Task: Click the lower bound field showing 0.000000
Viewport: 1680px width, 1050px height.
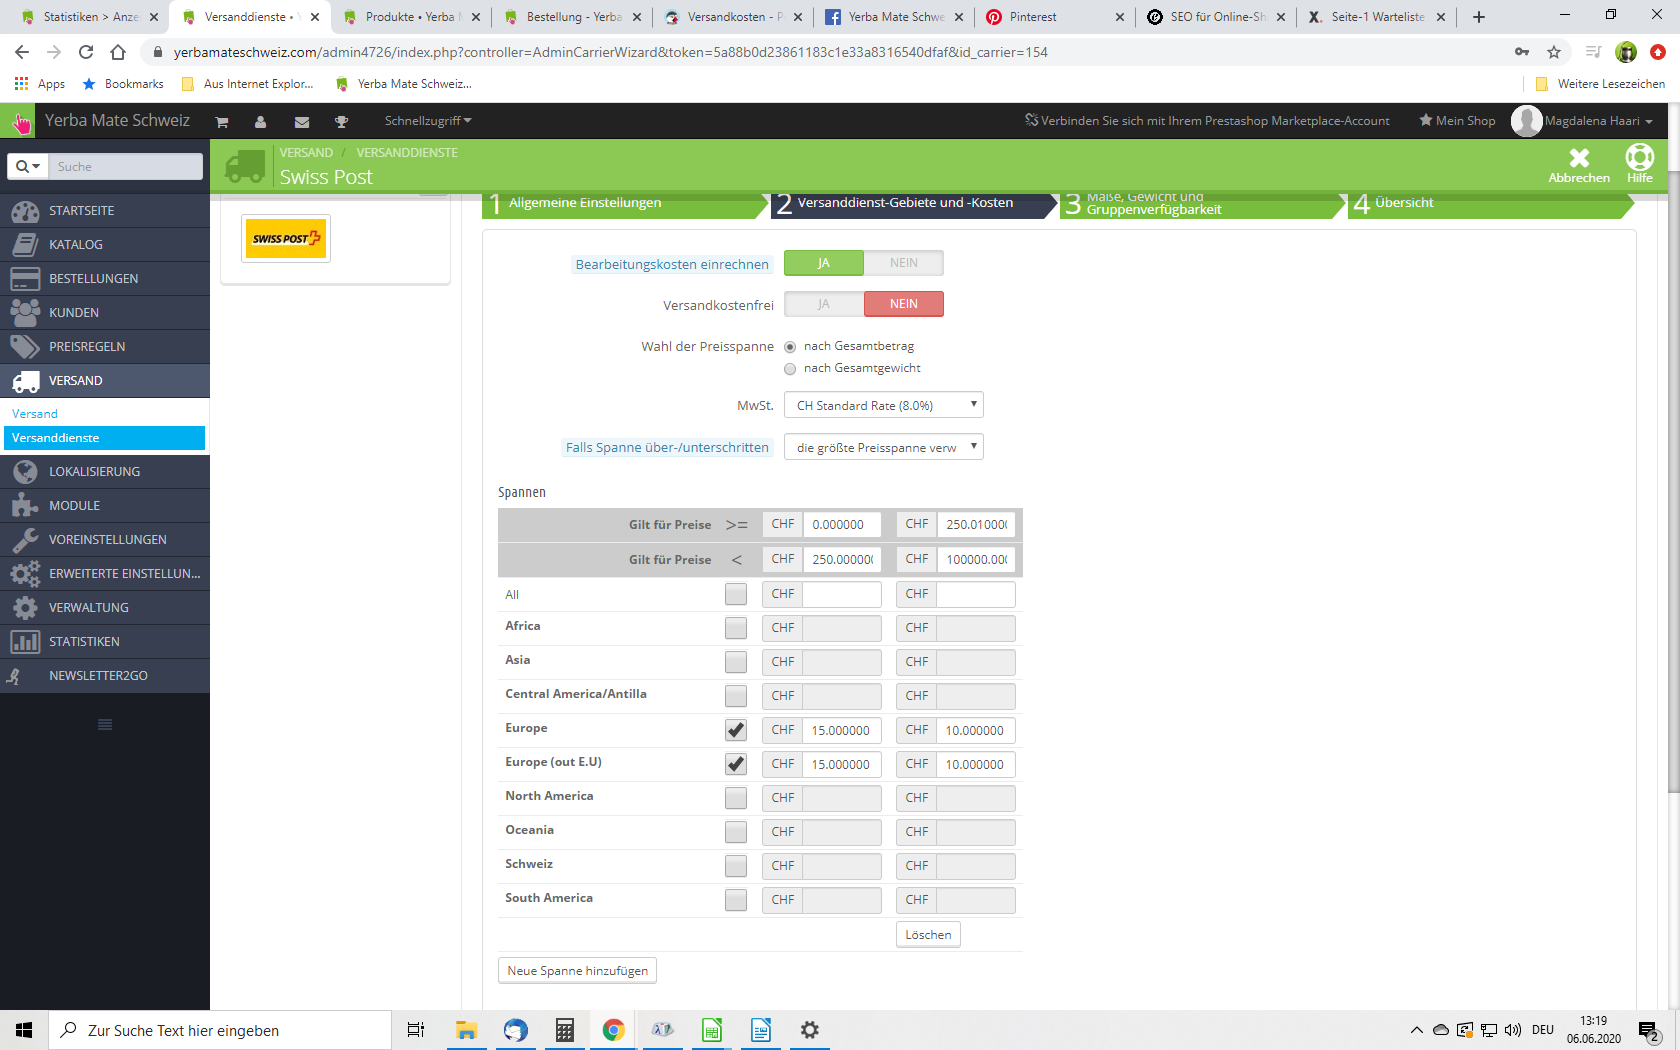Action: (x=842, y=525)
